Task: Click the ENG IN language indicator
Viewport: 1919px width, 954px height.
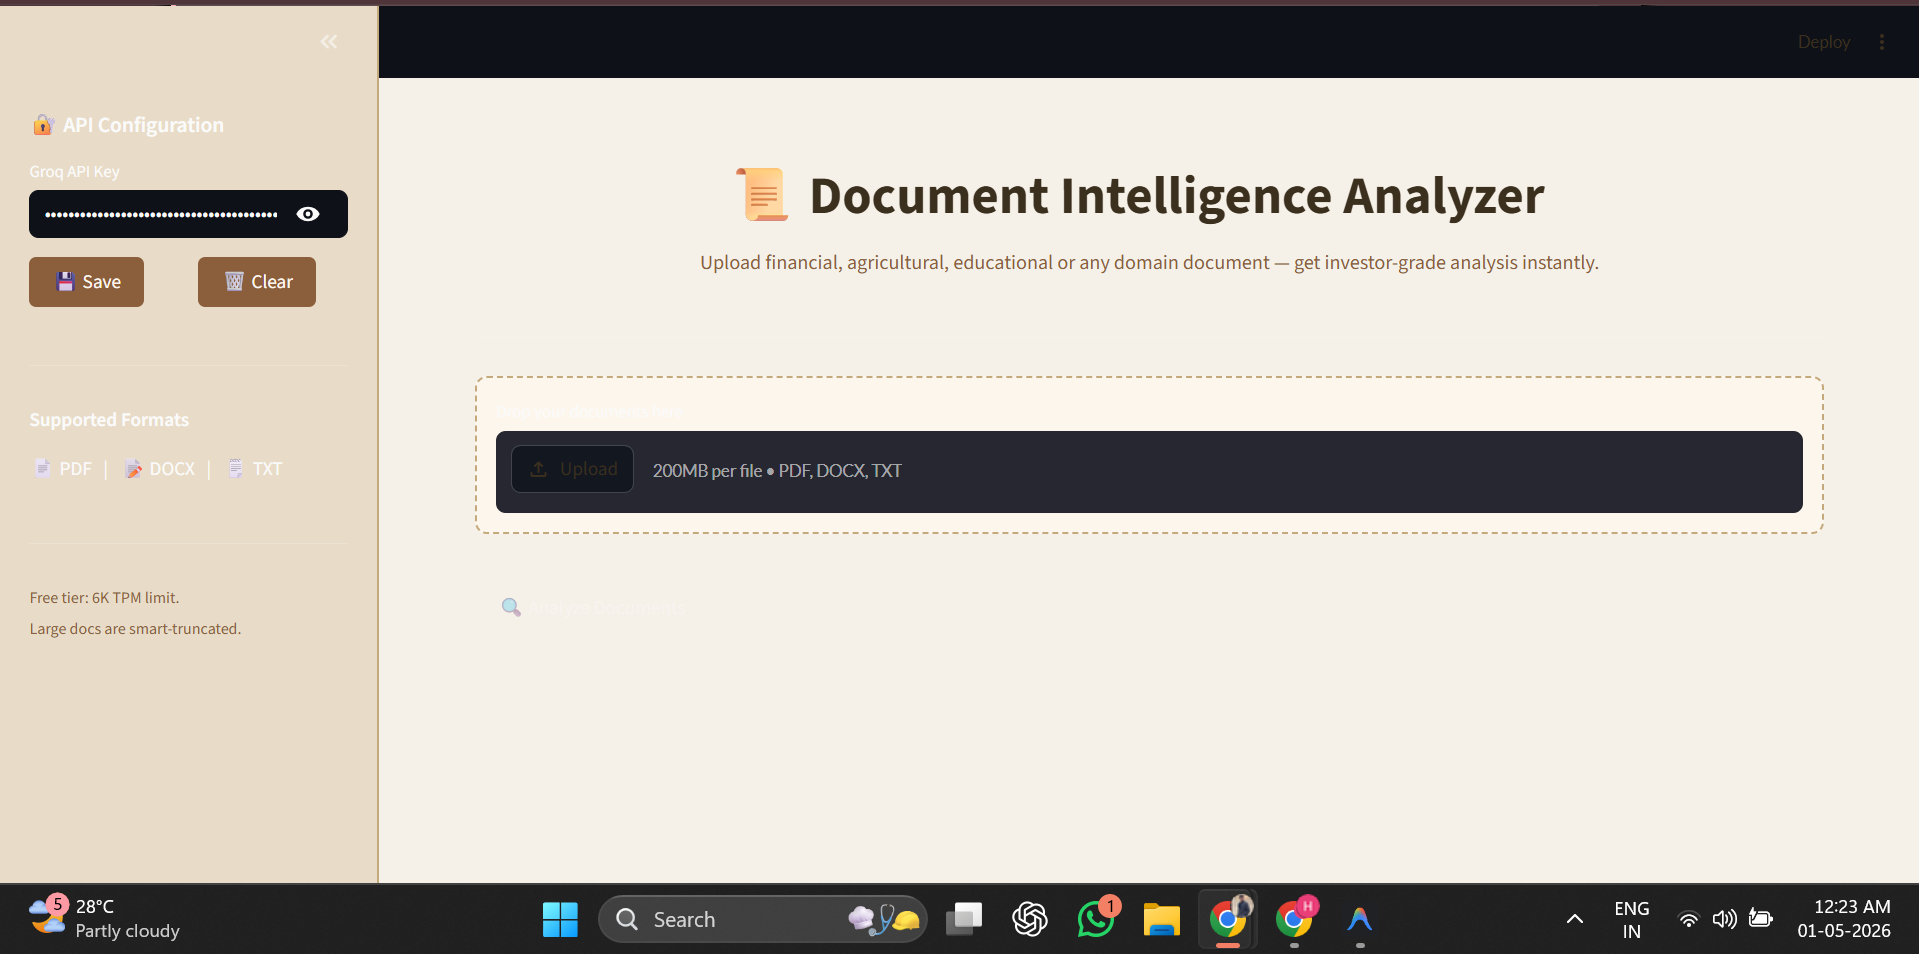Action: coord(1631,919)
